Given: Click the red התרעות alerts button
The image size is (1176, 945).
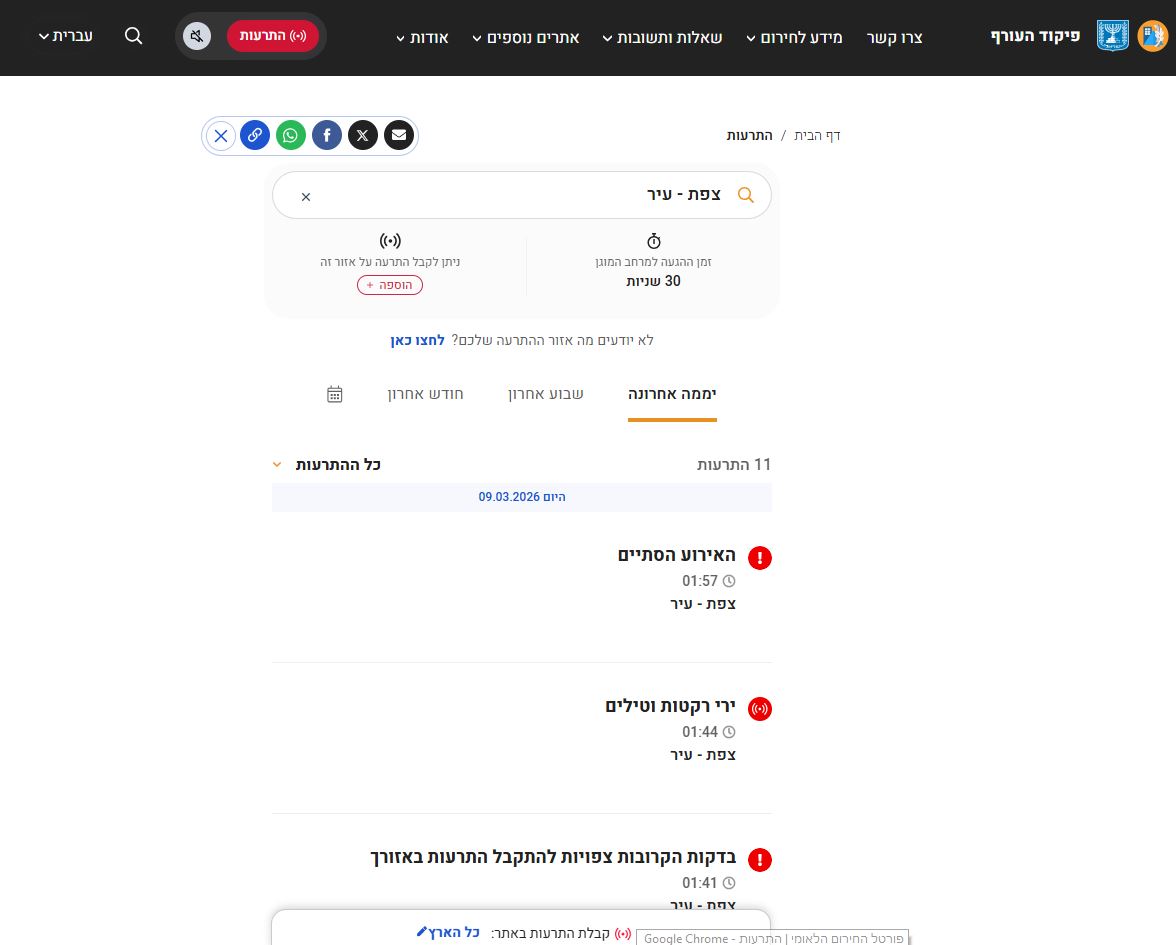Looking at the screenshot, I should coord(272,36).
